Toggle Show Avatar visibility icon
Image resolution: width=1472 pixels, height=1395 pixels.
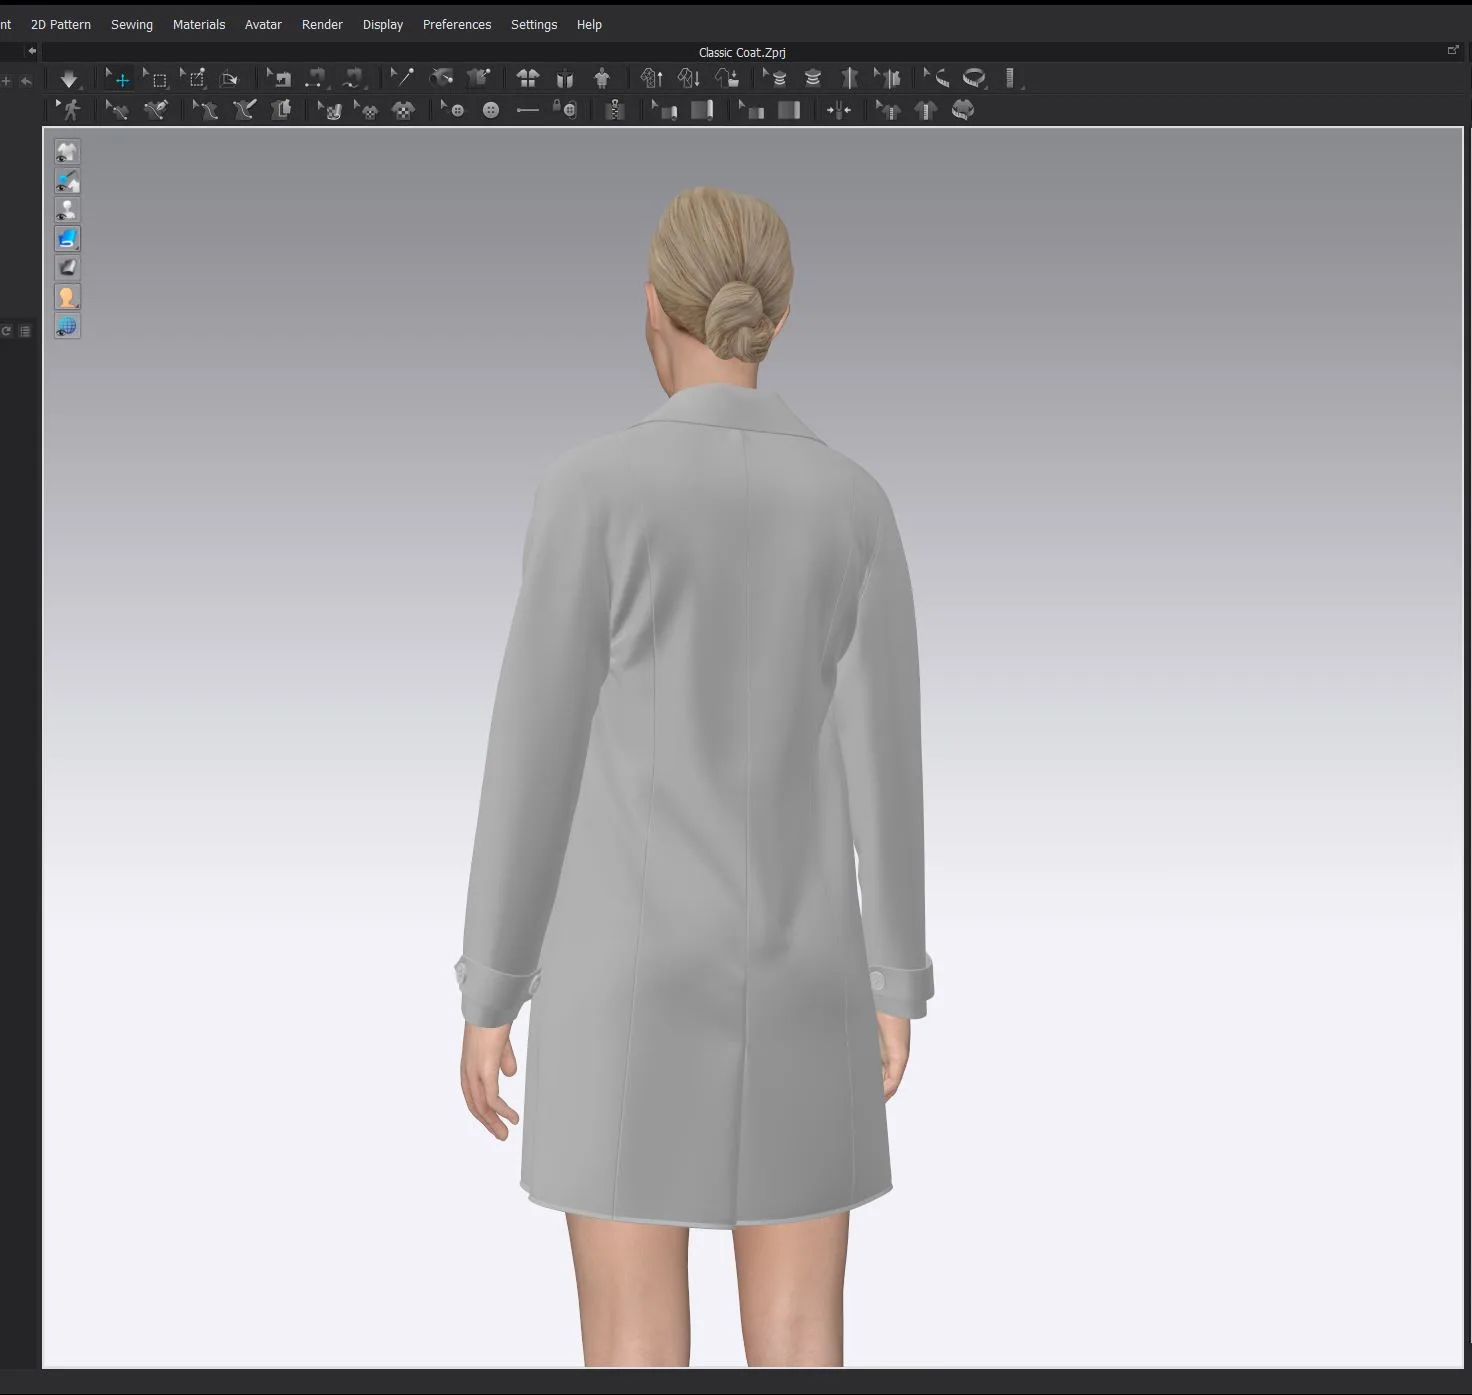(x=67, y=210)
